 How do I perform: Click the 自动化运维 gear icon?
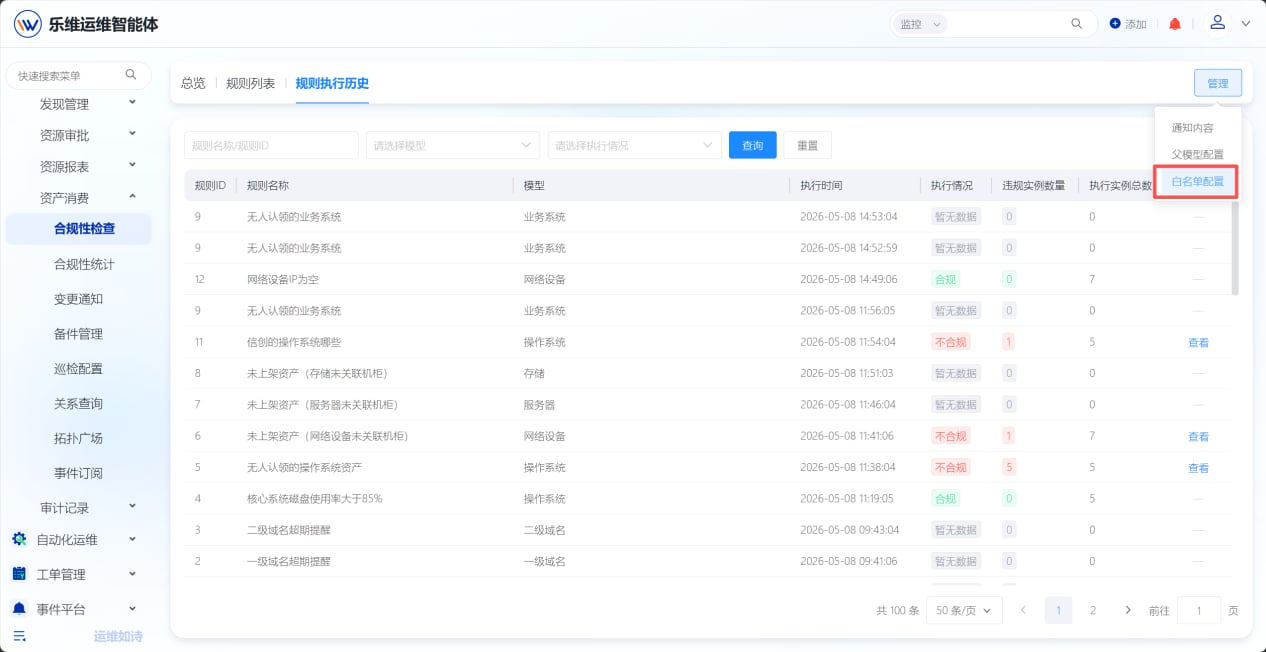[x=19, y=539]
